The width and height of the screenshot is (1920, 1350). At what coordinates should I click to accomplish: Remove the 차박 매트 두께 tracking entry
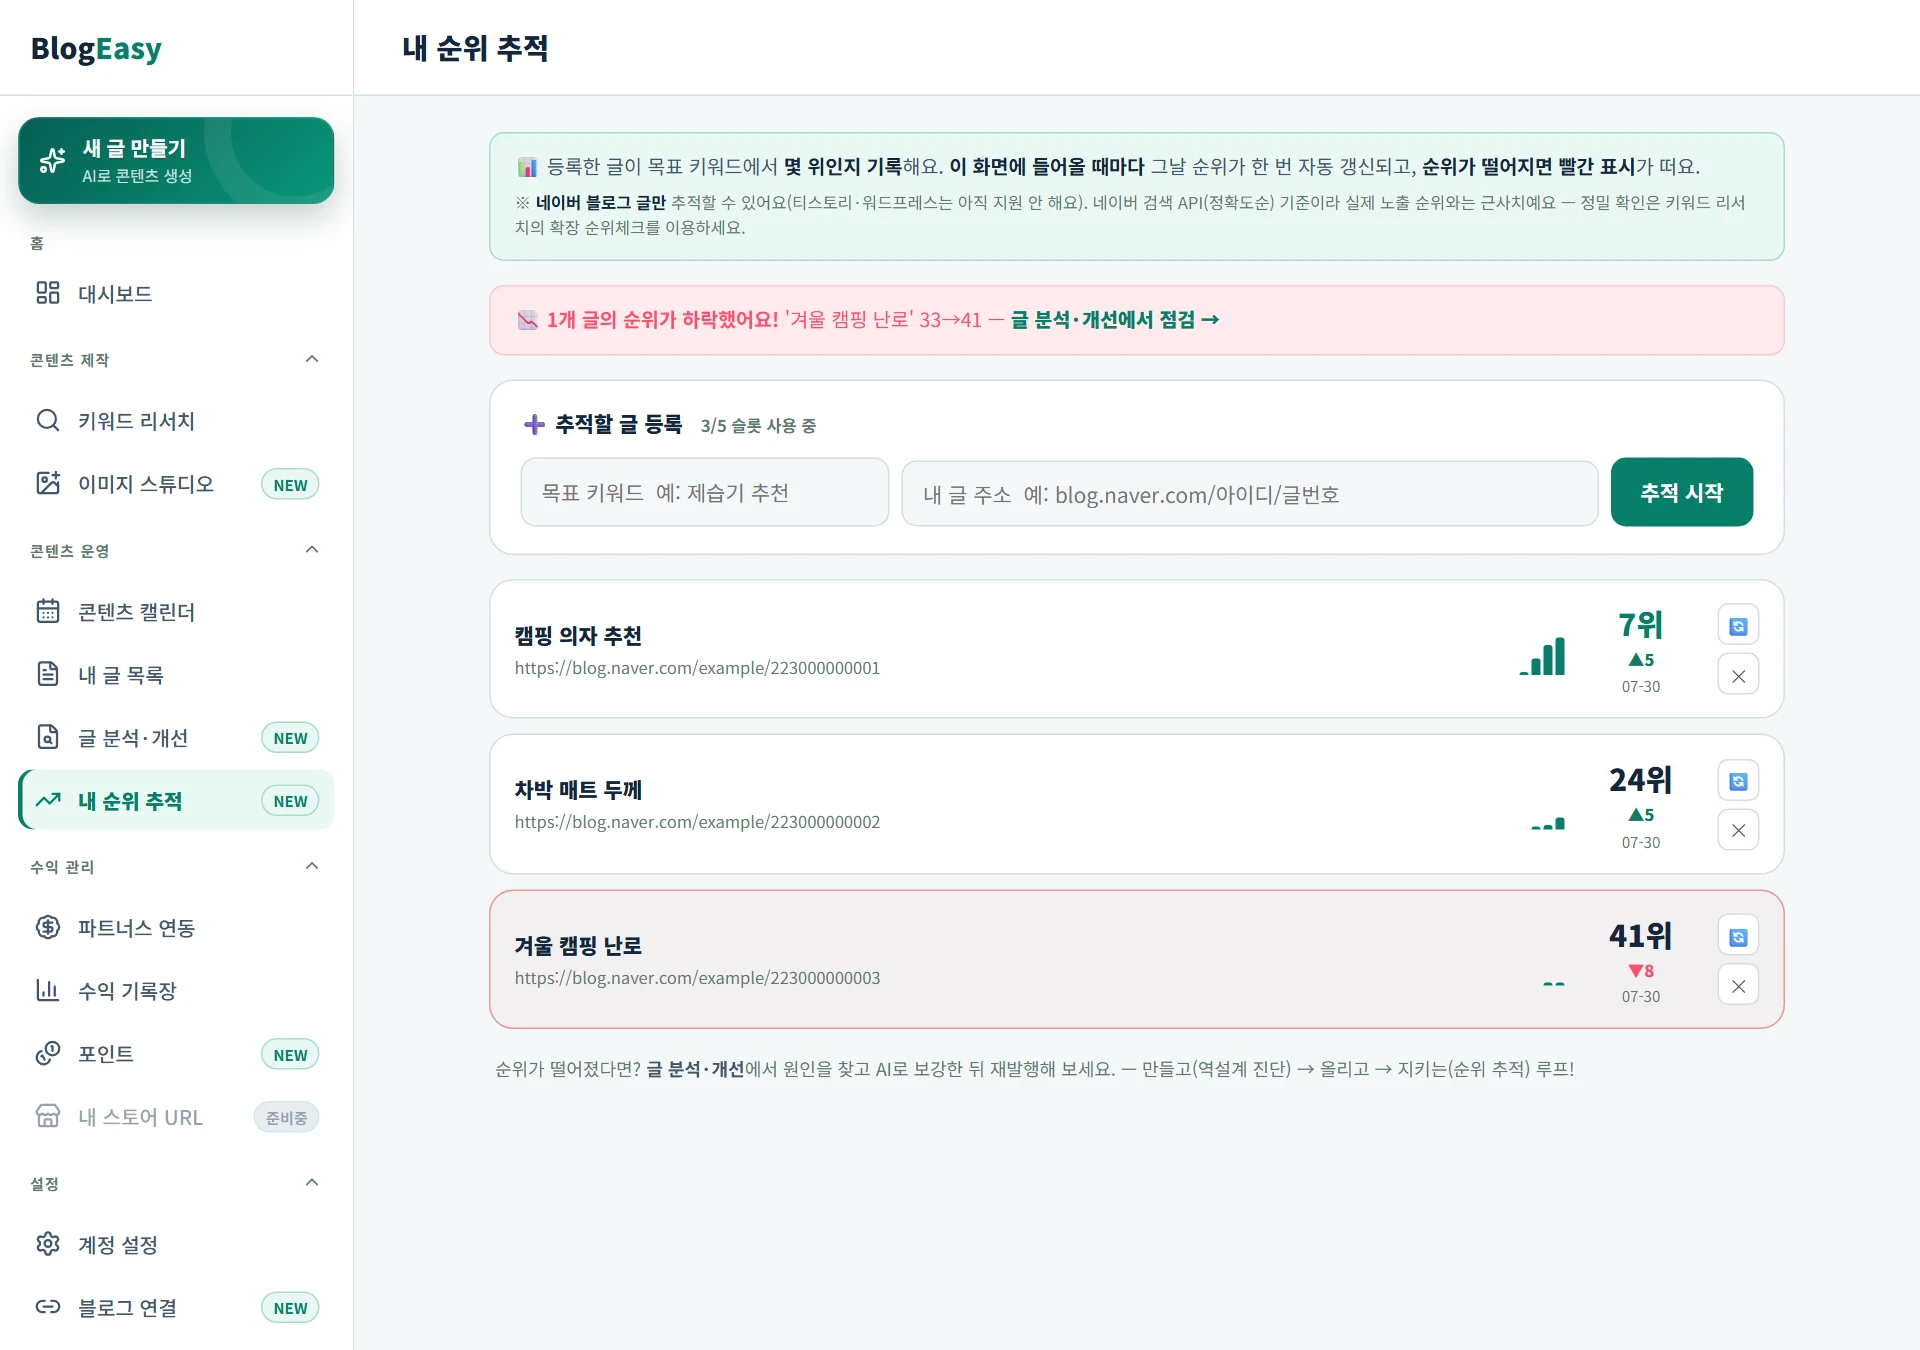click(x=1738, y=830)
